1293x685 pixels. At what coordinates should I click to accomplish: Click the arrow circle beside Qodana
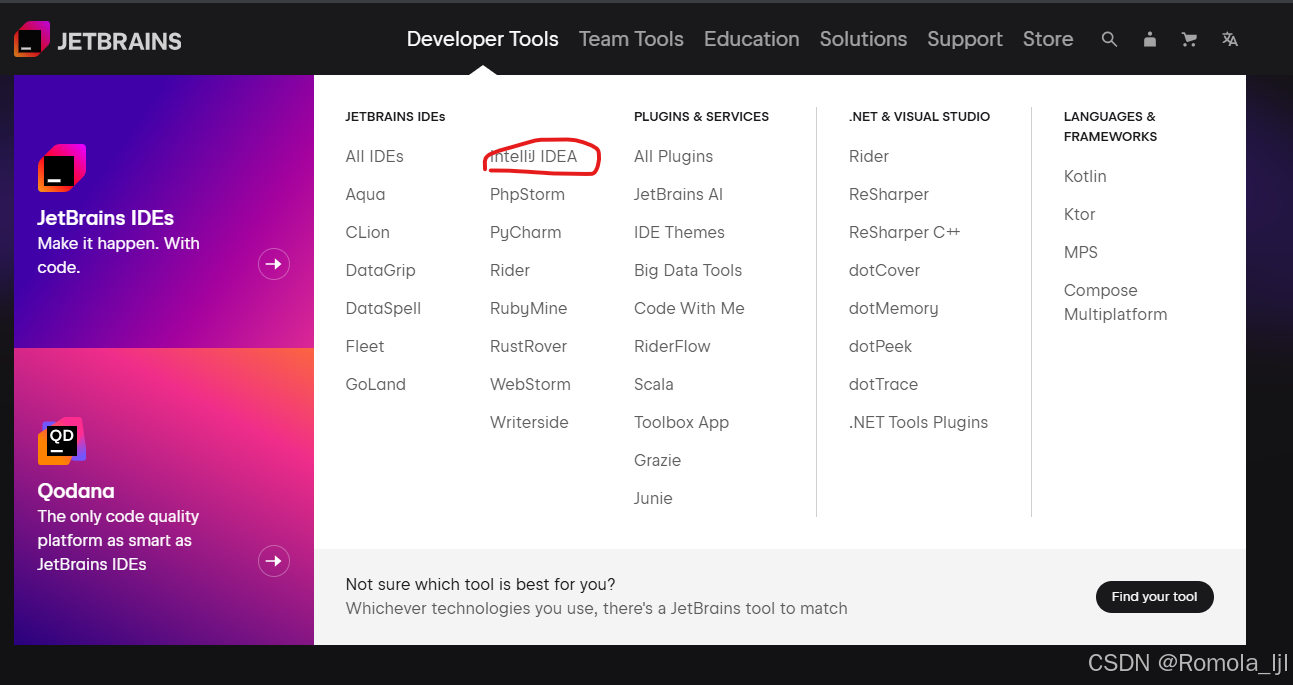click(x=274, y=561)
